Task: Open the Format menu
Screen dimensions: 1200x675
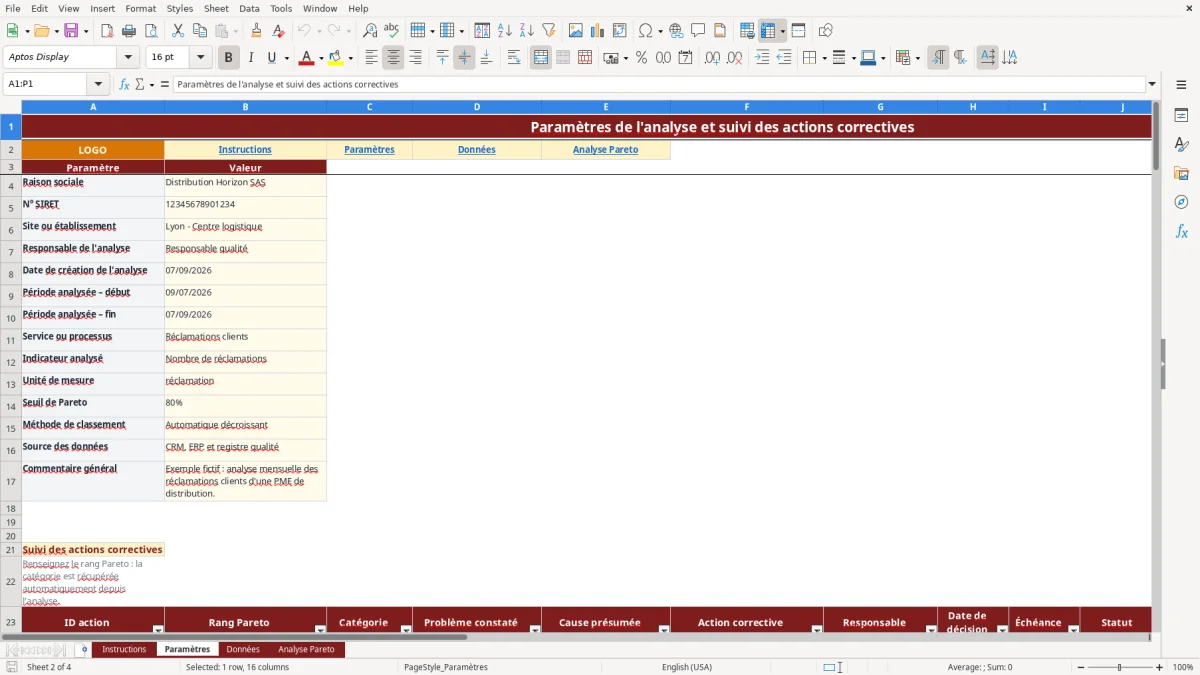Action: coord(140,8)
